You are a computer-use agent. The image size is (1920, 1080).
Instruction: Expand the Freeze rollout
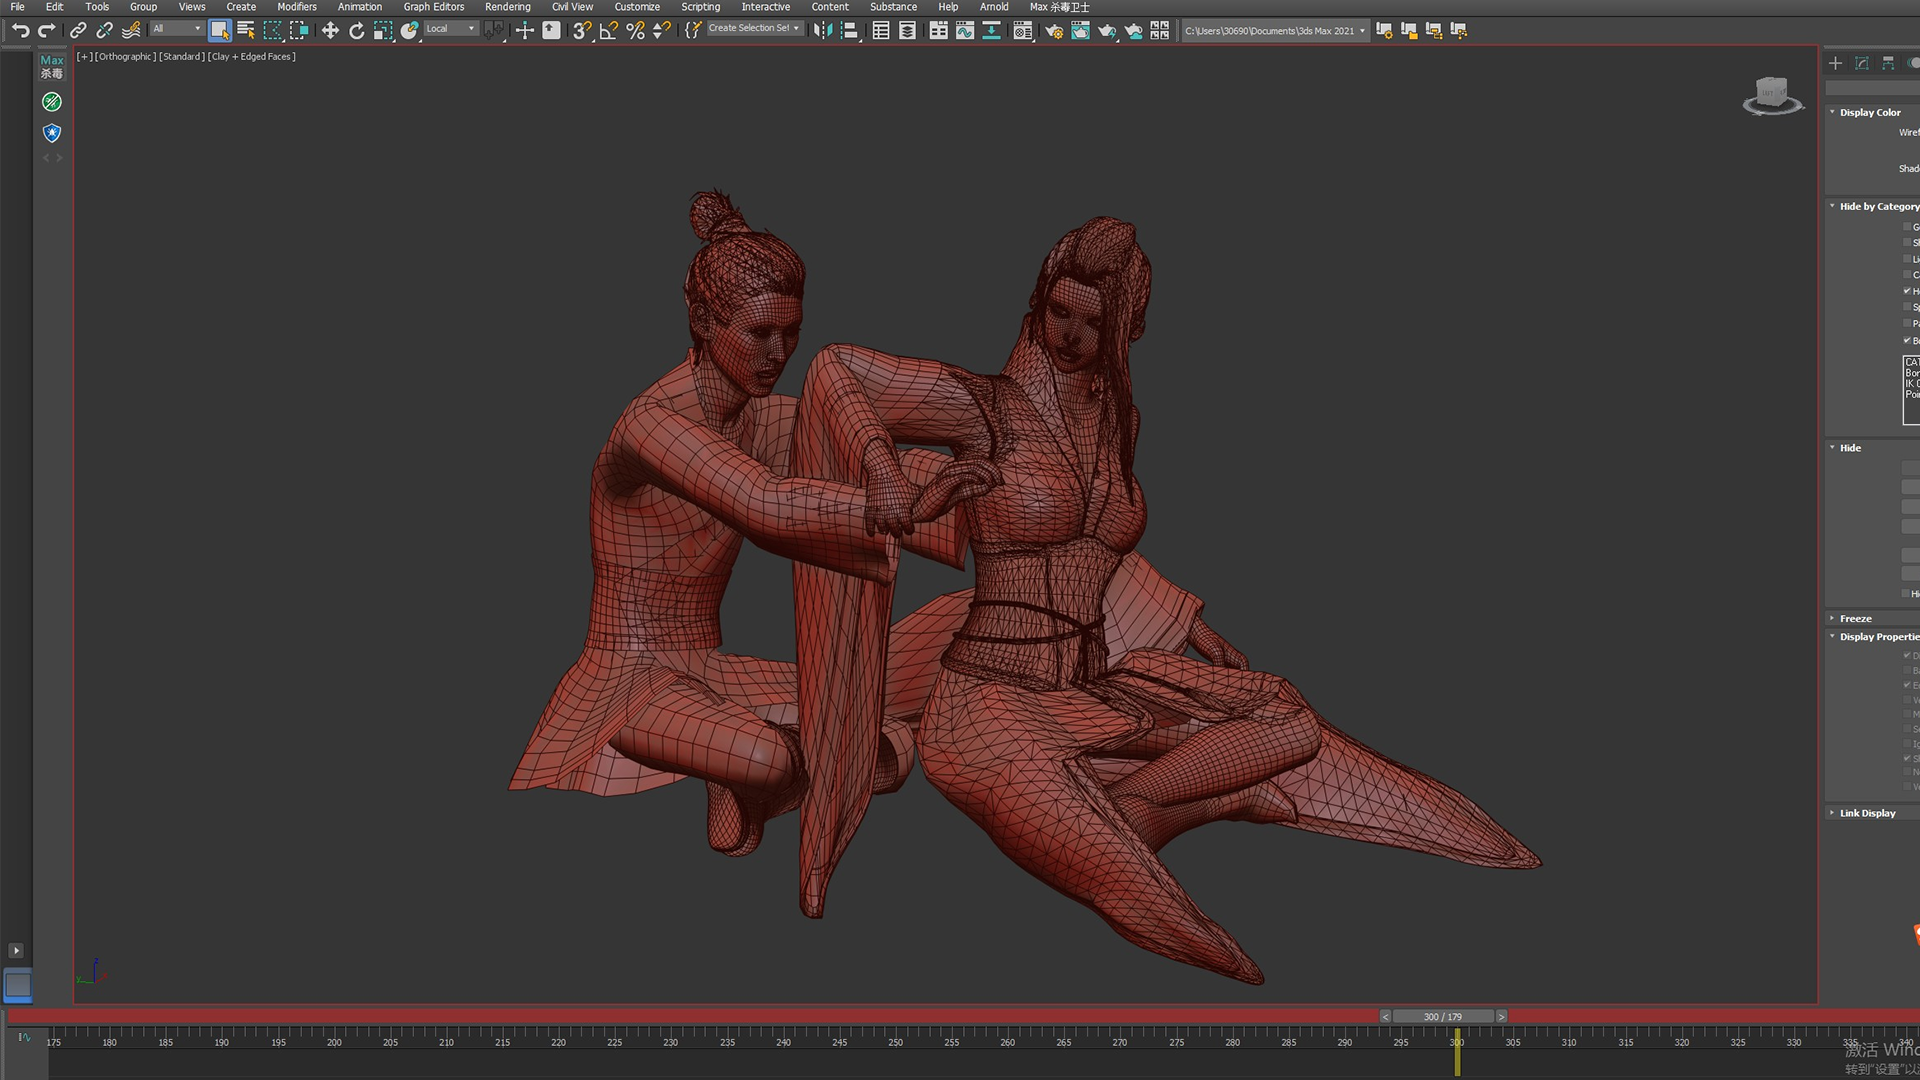pyautogui.click(x=1855, y=619)
